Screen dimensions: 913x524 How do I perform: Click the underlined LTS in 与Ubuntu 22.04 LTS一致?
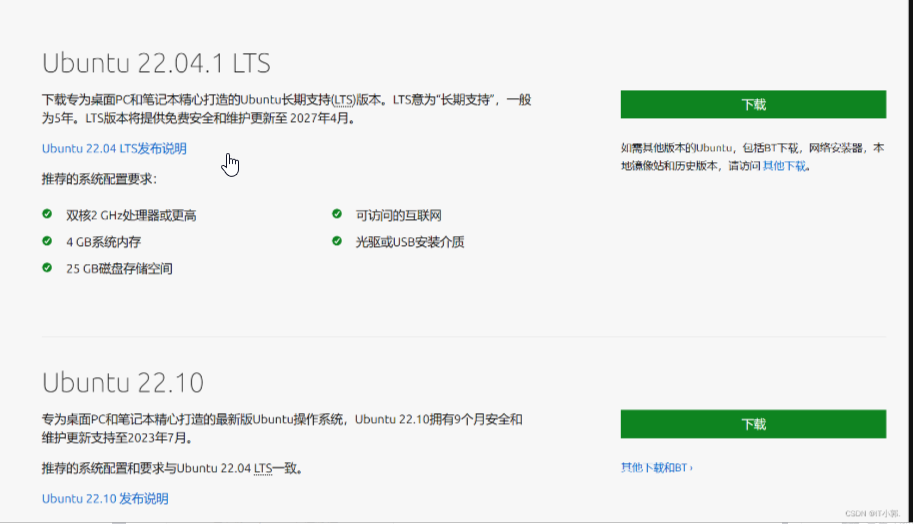point(263,468)
